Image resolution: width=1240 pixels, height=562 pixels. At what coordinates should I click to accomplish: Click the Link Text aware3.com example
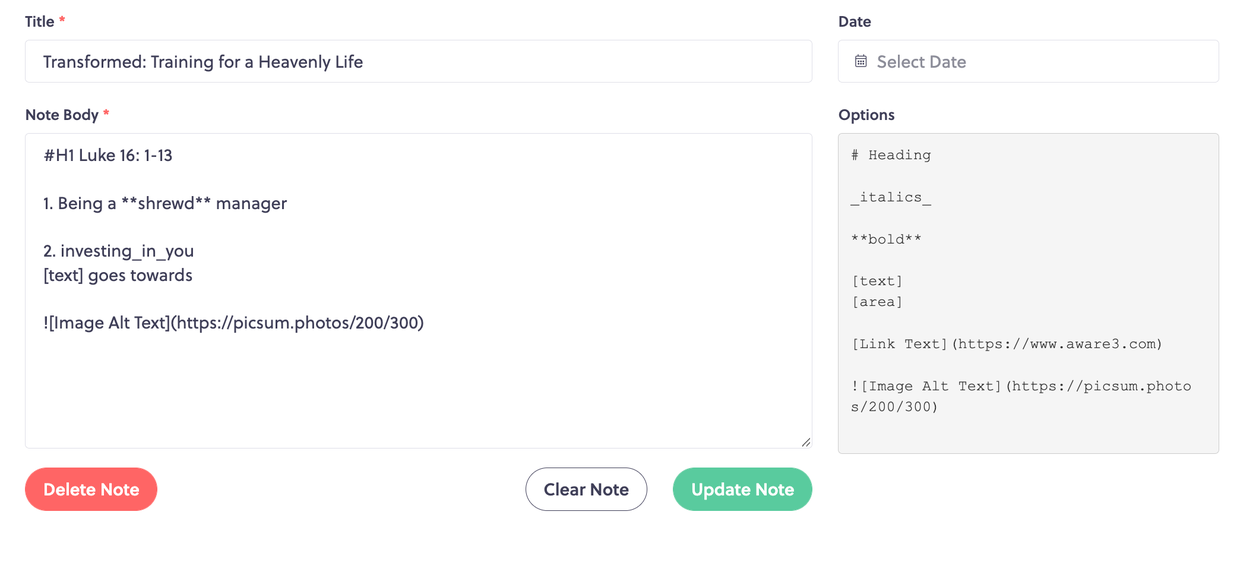[1007, 344]
